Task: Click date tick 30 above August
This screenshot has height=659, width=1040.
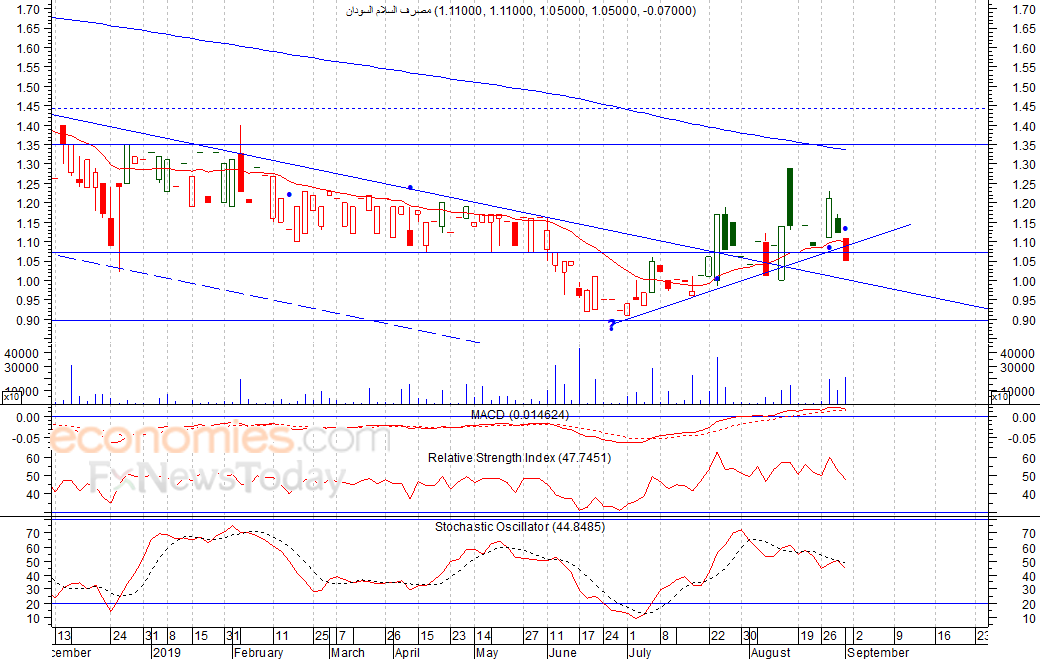Action: tap(749, 636)
